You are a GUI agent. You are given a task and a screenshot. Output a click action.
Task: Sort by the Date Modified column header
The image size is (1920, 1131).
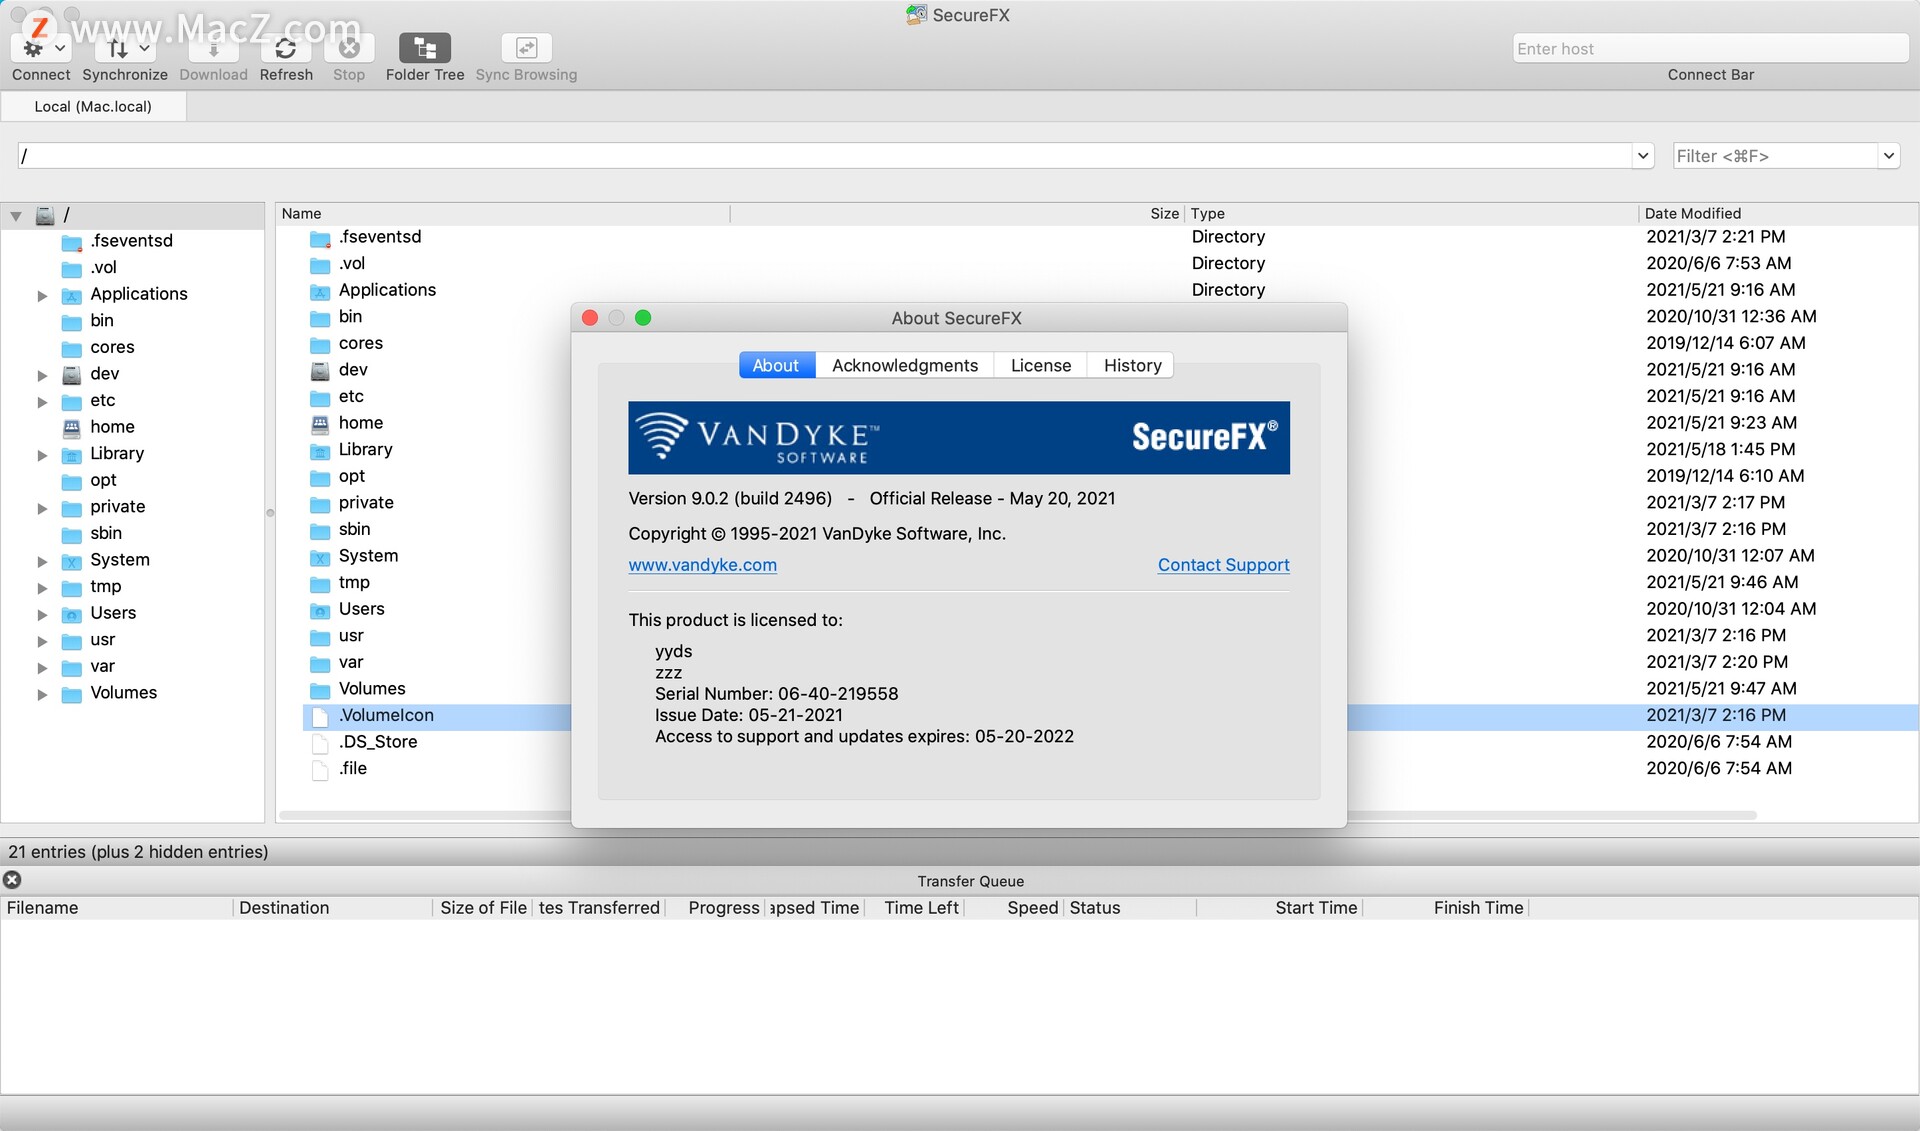[x=1778, y=213]
